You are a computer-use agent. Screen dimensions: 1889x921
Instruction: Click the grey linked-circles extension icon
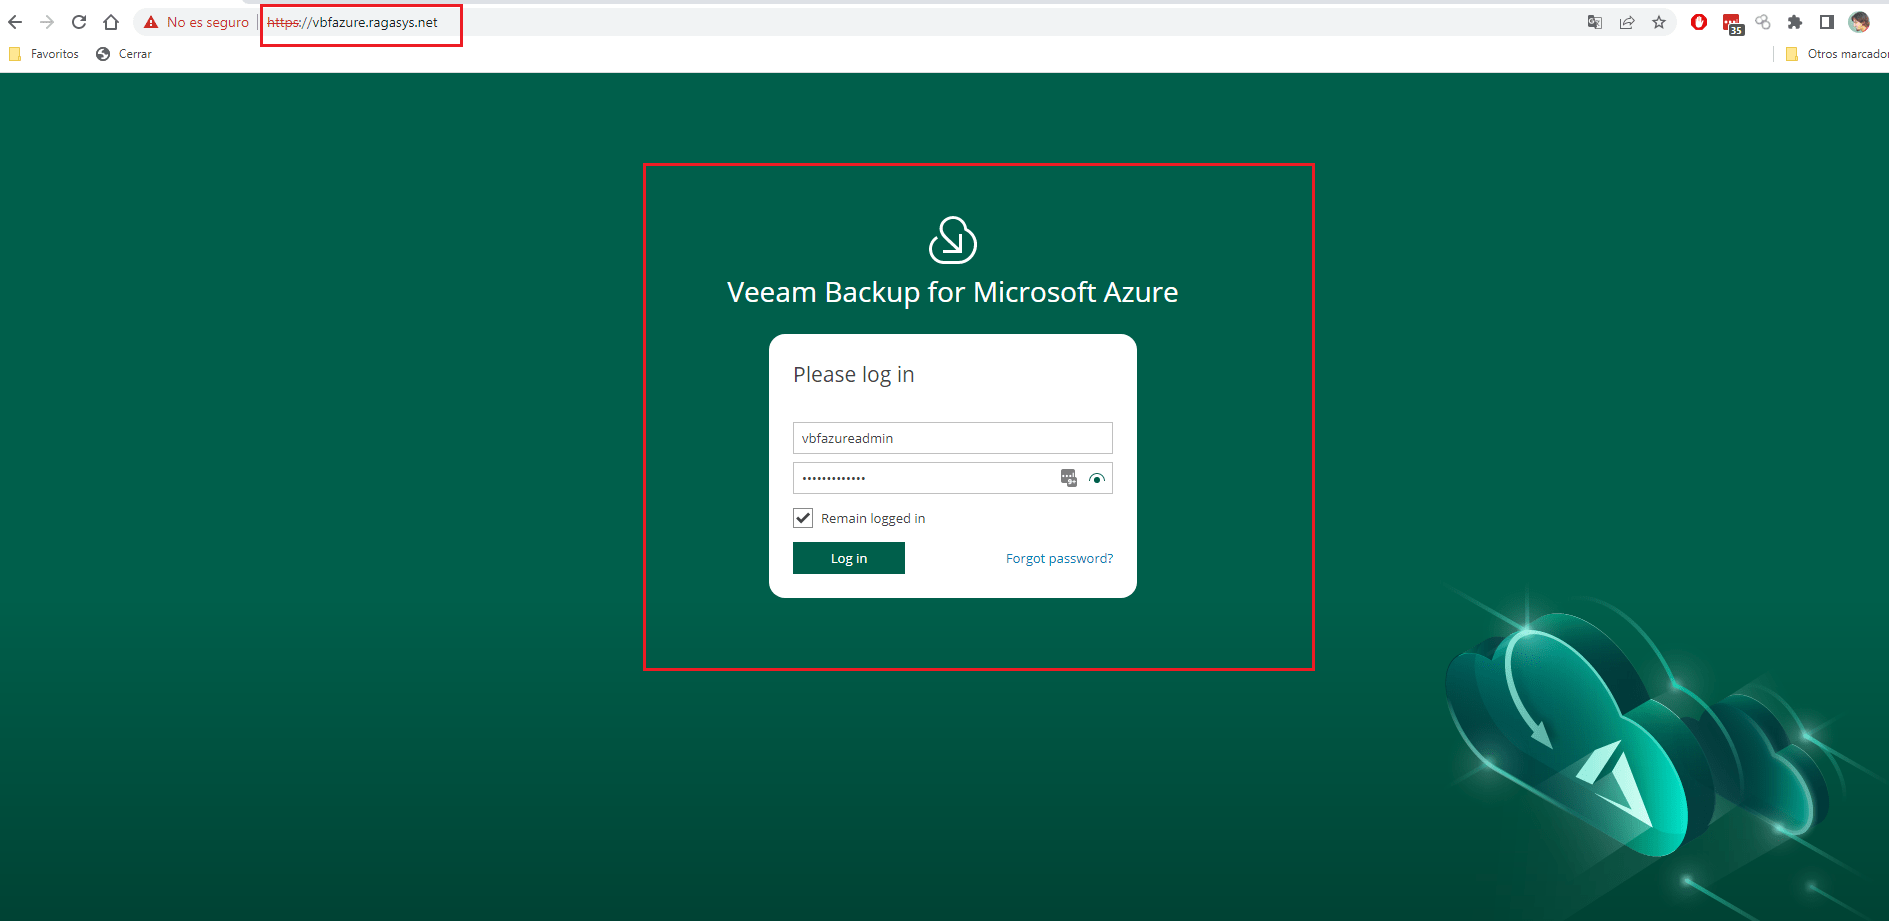(1763, 22)
